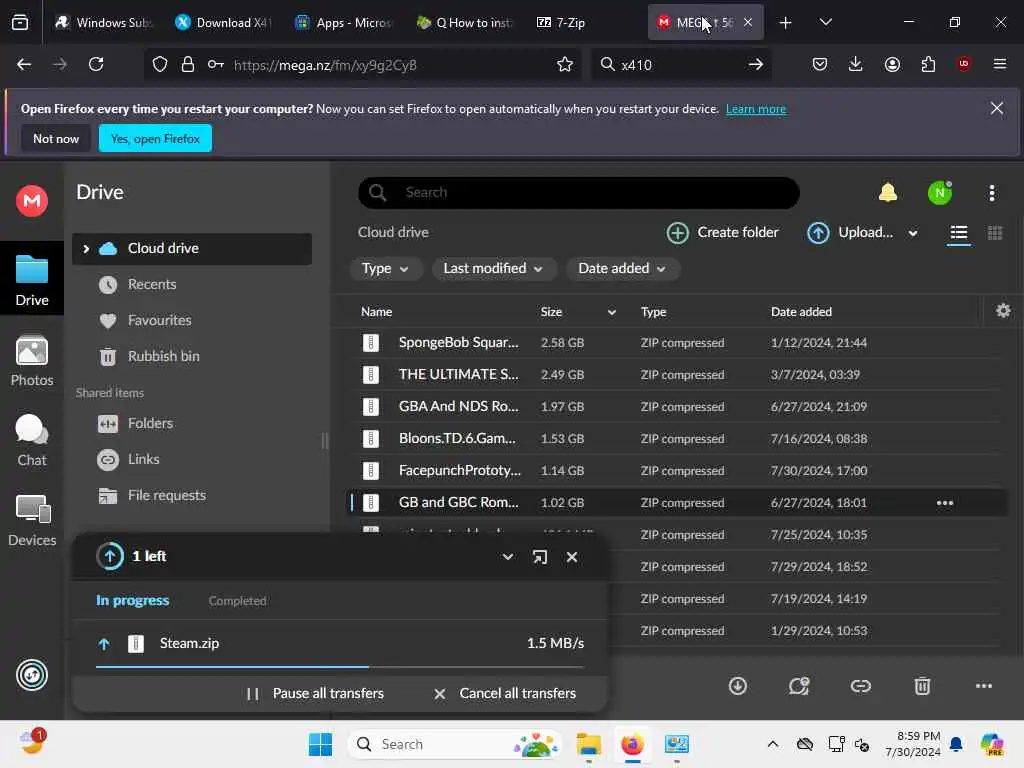
Task: Open the Type filter dropdown
Action: tap(385, 268)
